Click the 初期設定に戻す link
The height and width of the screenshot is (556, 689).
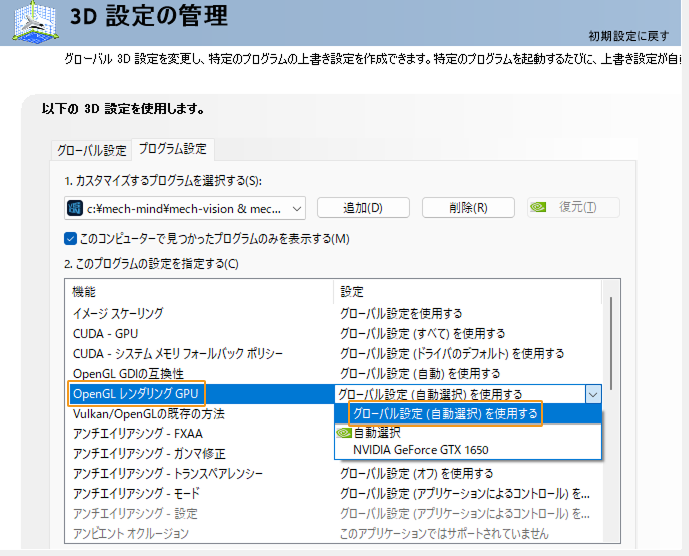[629, 36]
